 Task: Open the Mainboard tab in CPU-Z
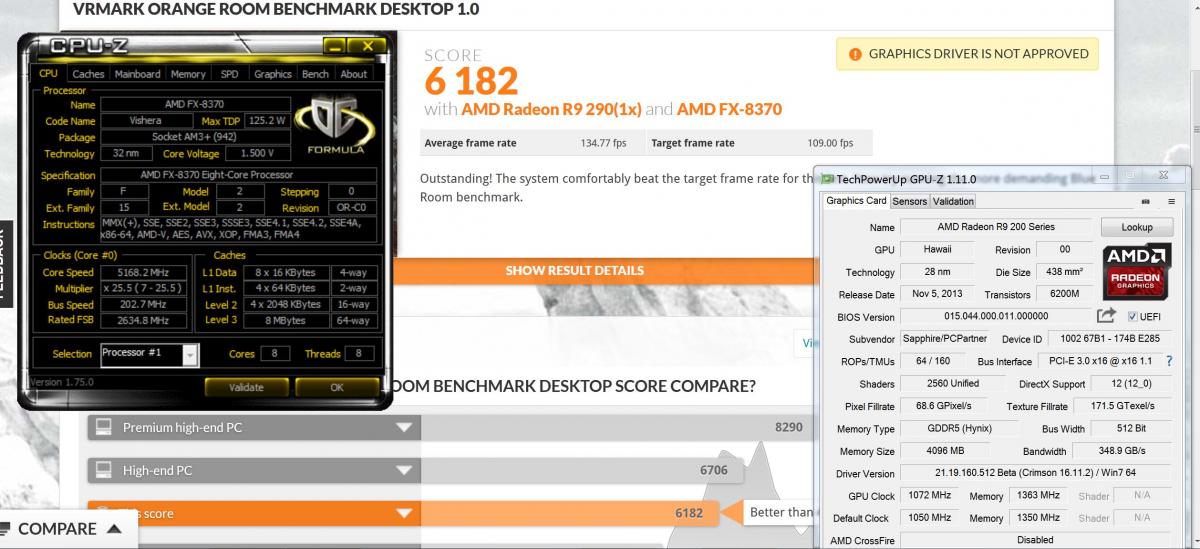(x=137, y=74)
